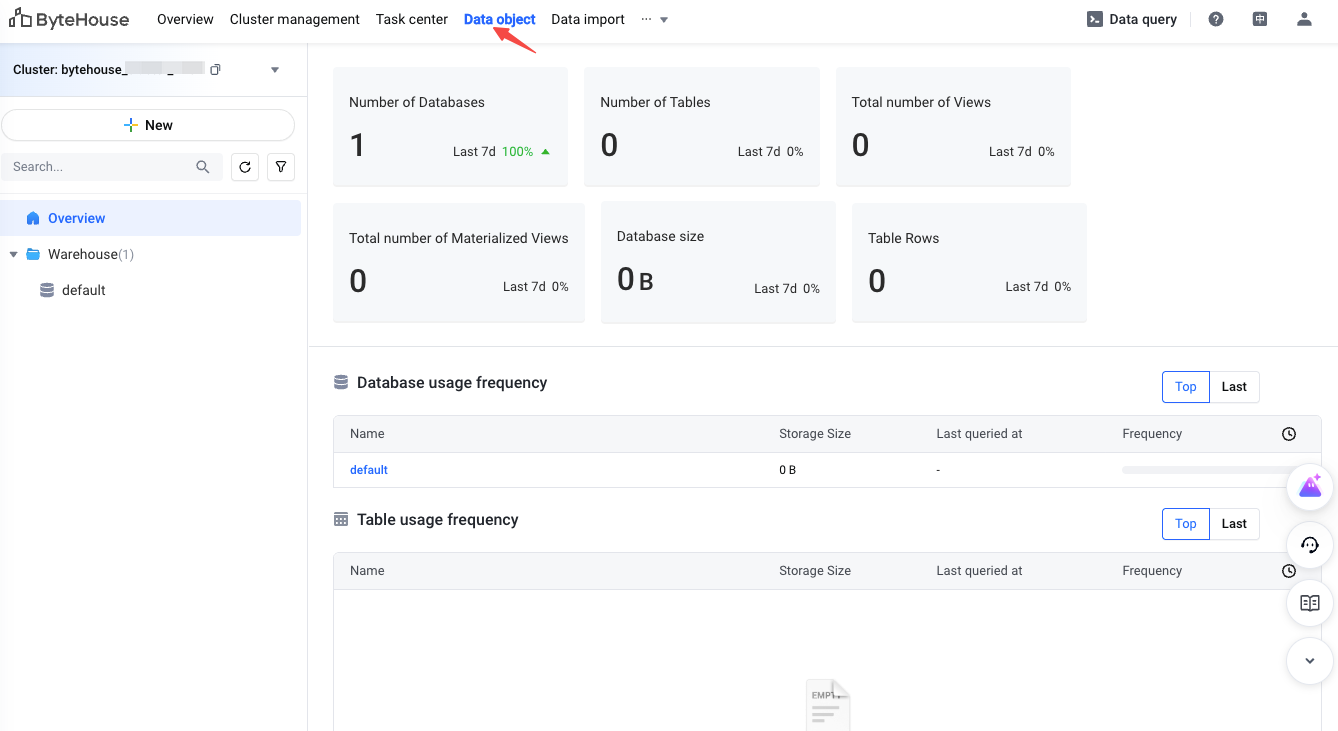Go to Cluster management tab
This screenshot has width=1338, height=731.
point(294,19)
